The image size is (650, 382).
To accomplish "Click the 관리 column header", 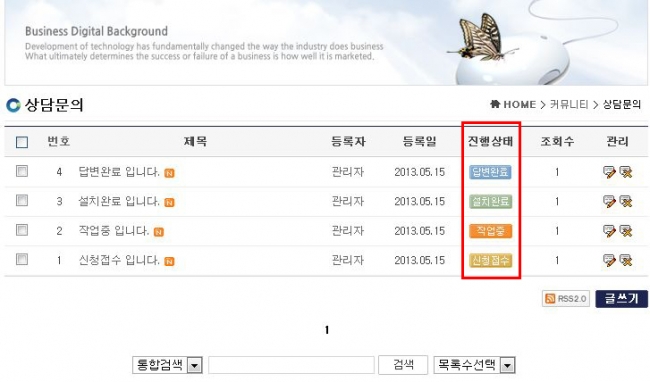I will (x=617, y=142).
